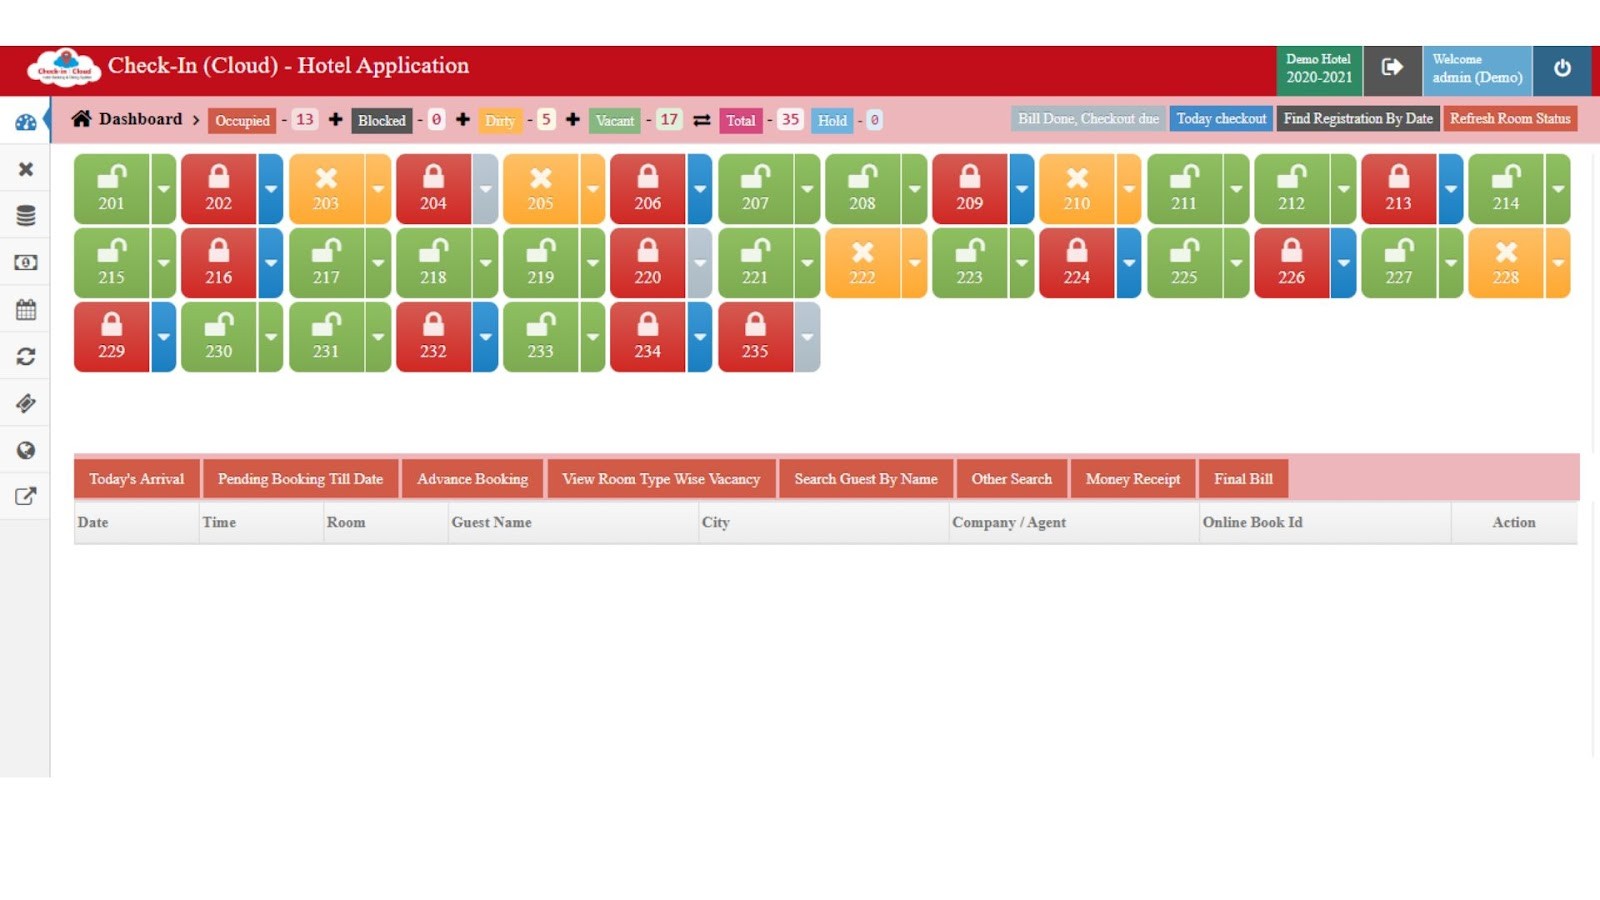Expand the dropdown arrow beside room 206
Image resolution: width=1600 pixels, height=900 pixels.
tap(699, 188)
